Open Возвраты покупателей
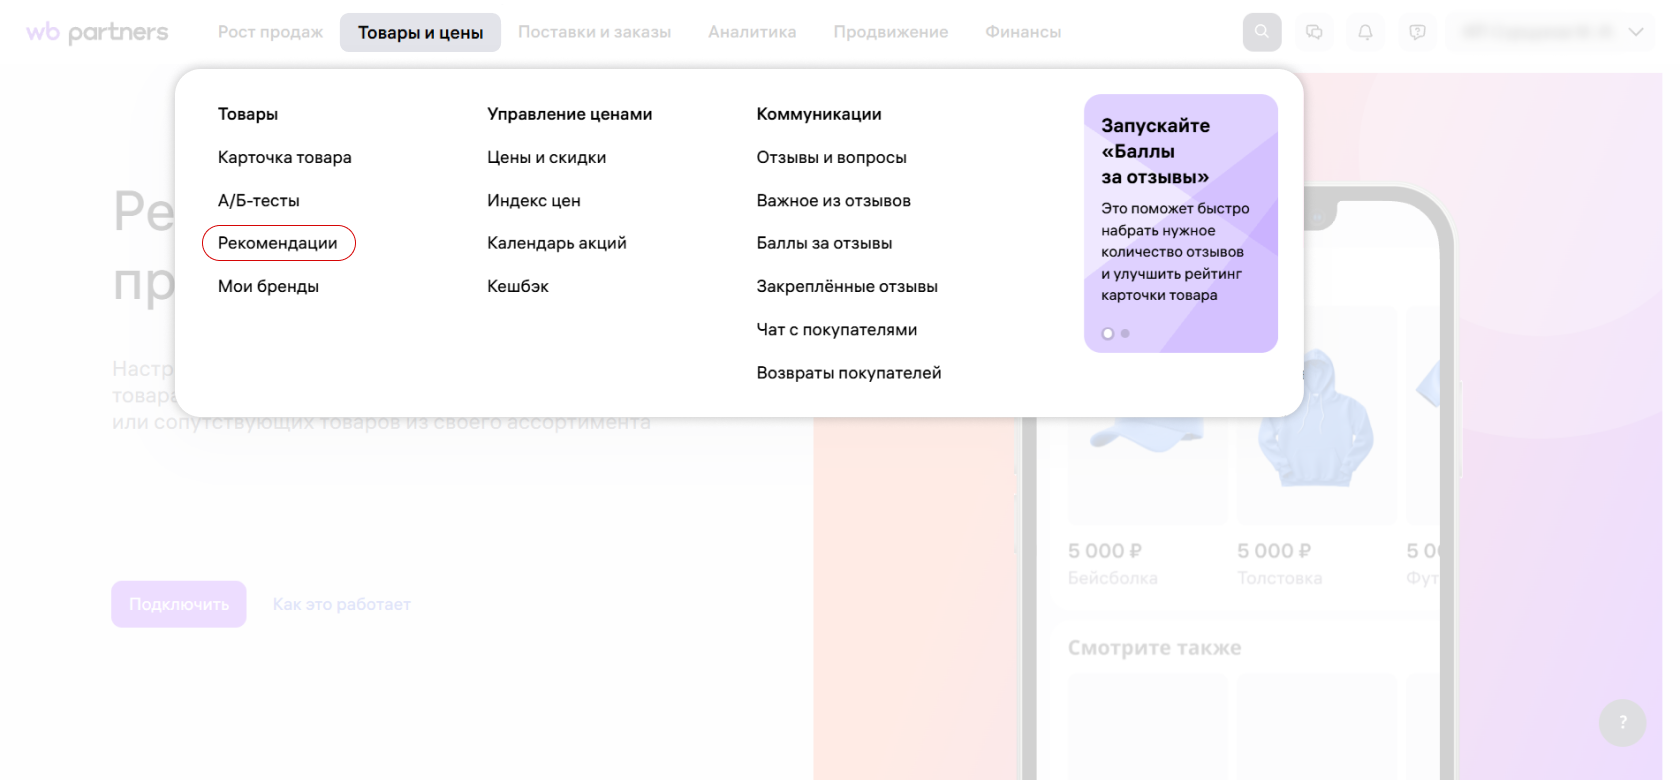This screenshot has height=780, width=1680. click(849, 373)
